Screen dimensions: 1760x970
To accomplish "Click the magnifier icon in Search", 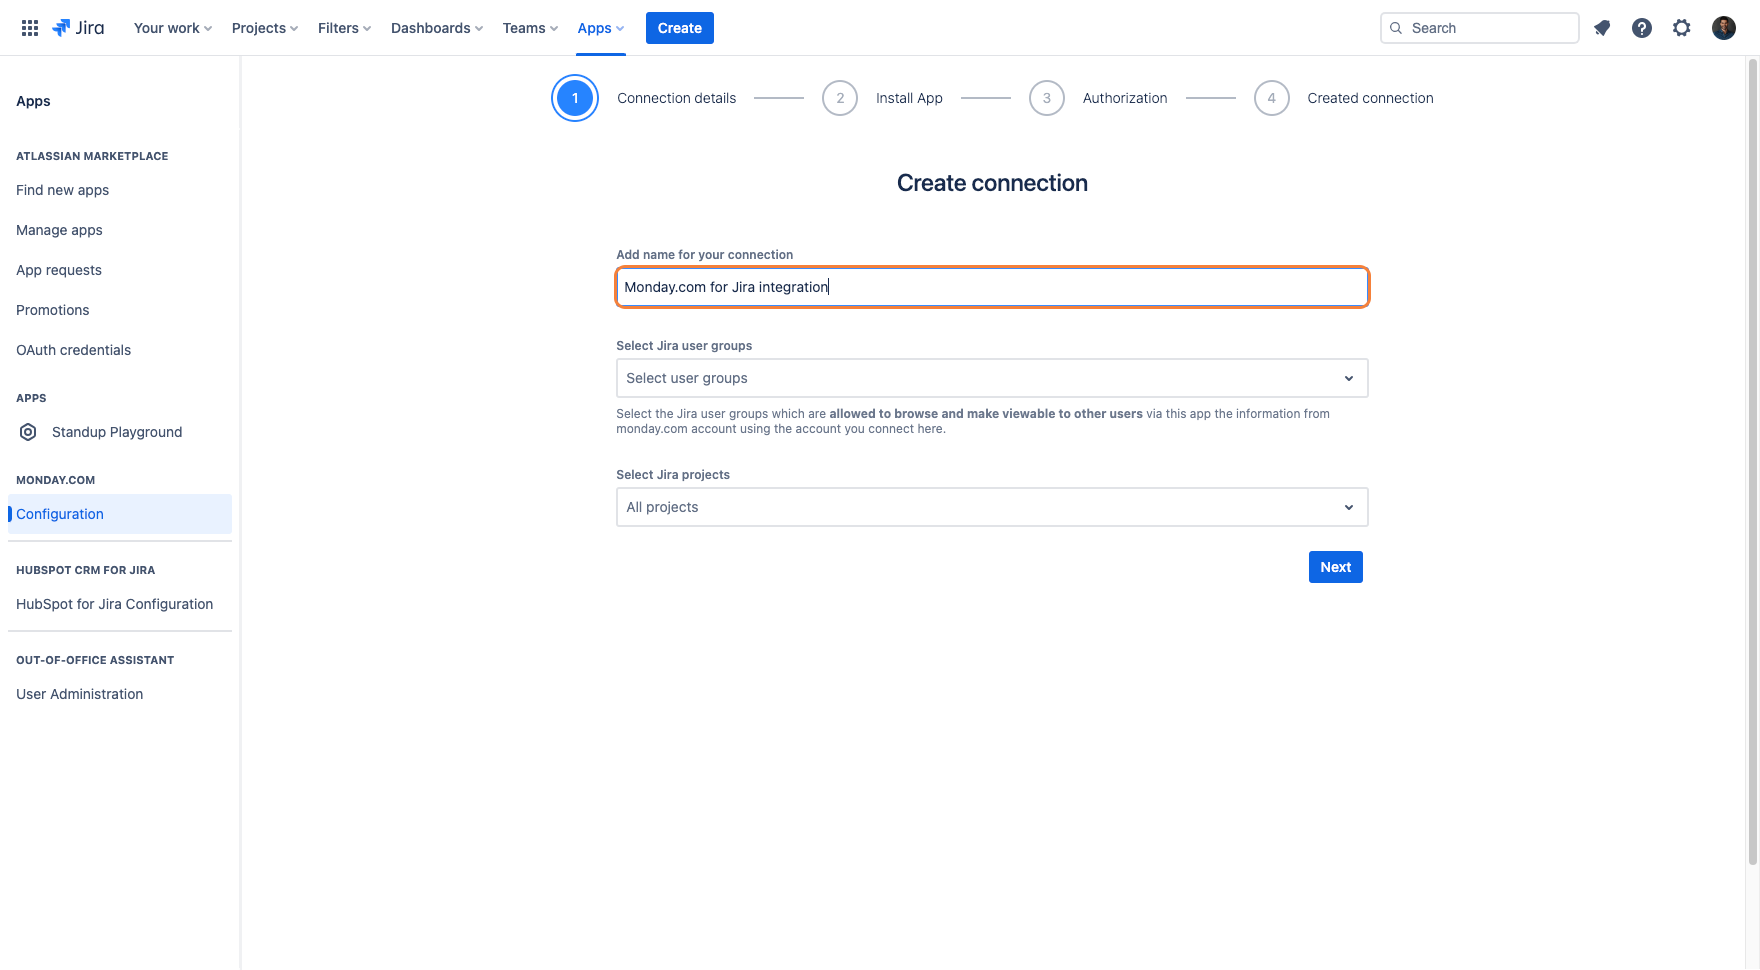I will (x=1396, y=28).
